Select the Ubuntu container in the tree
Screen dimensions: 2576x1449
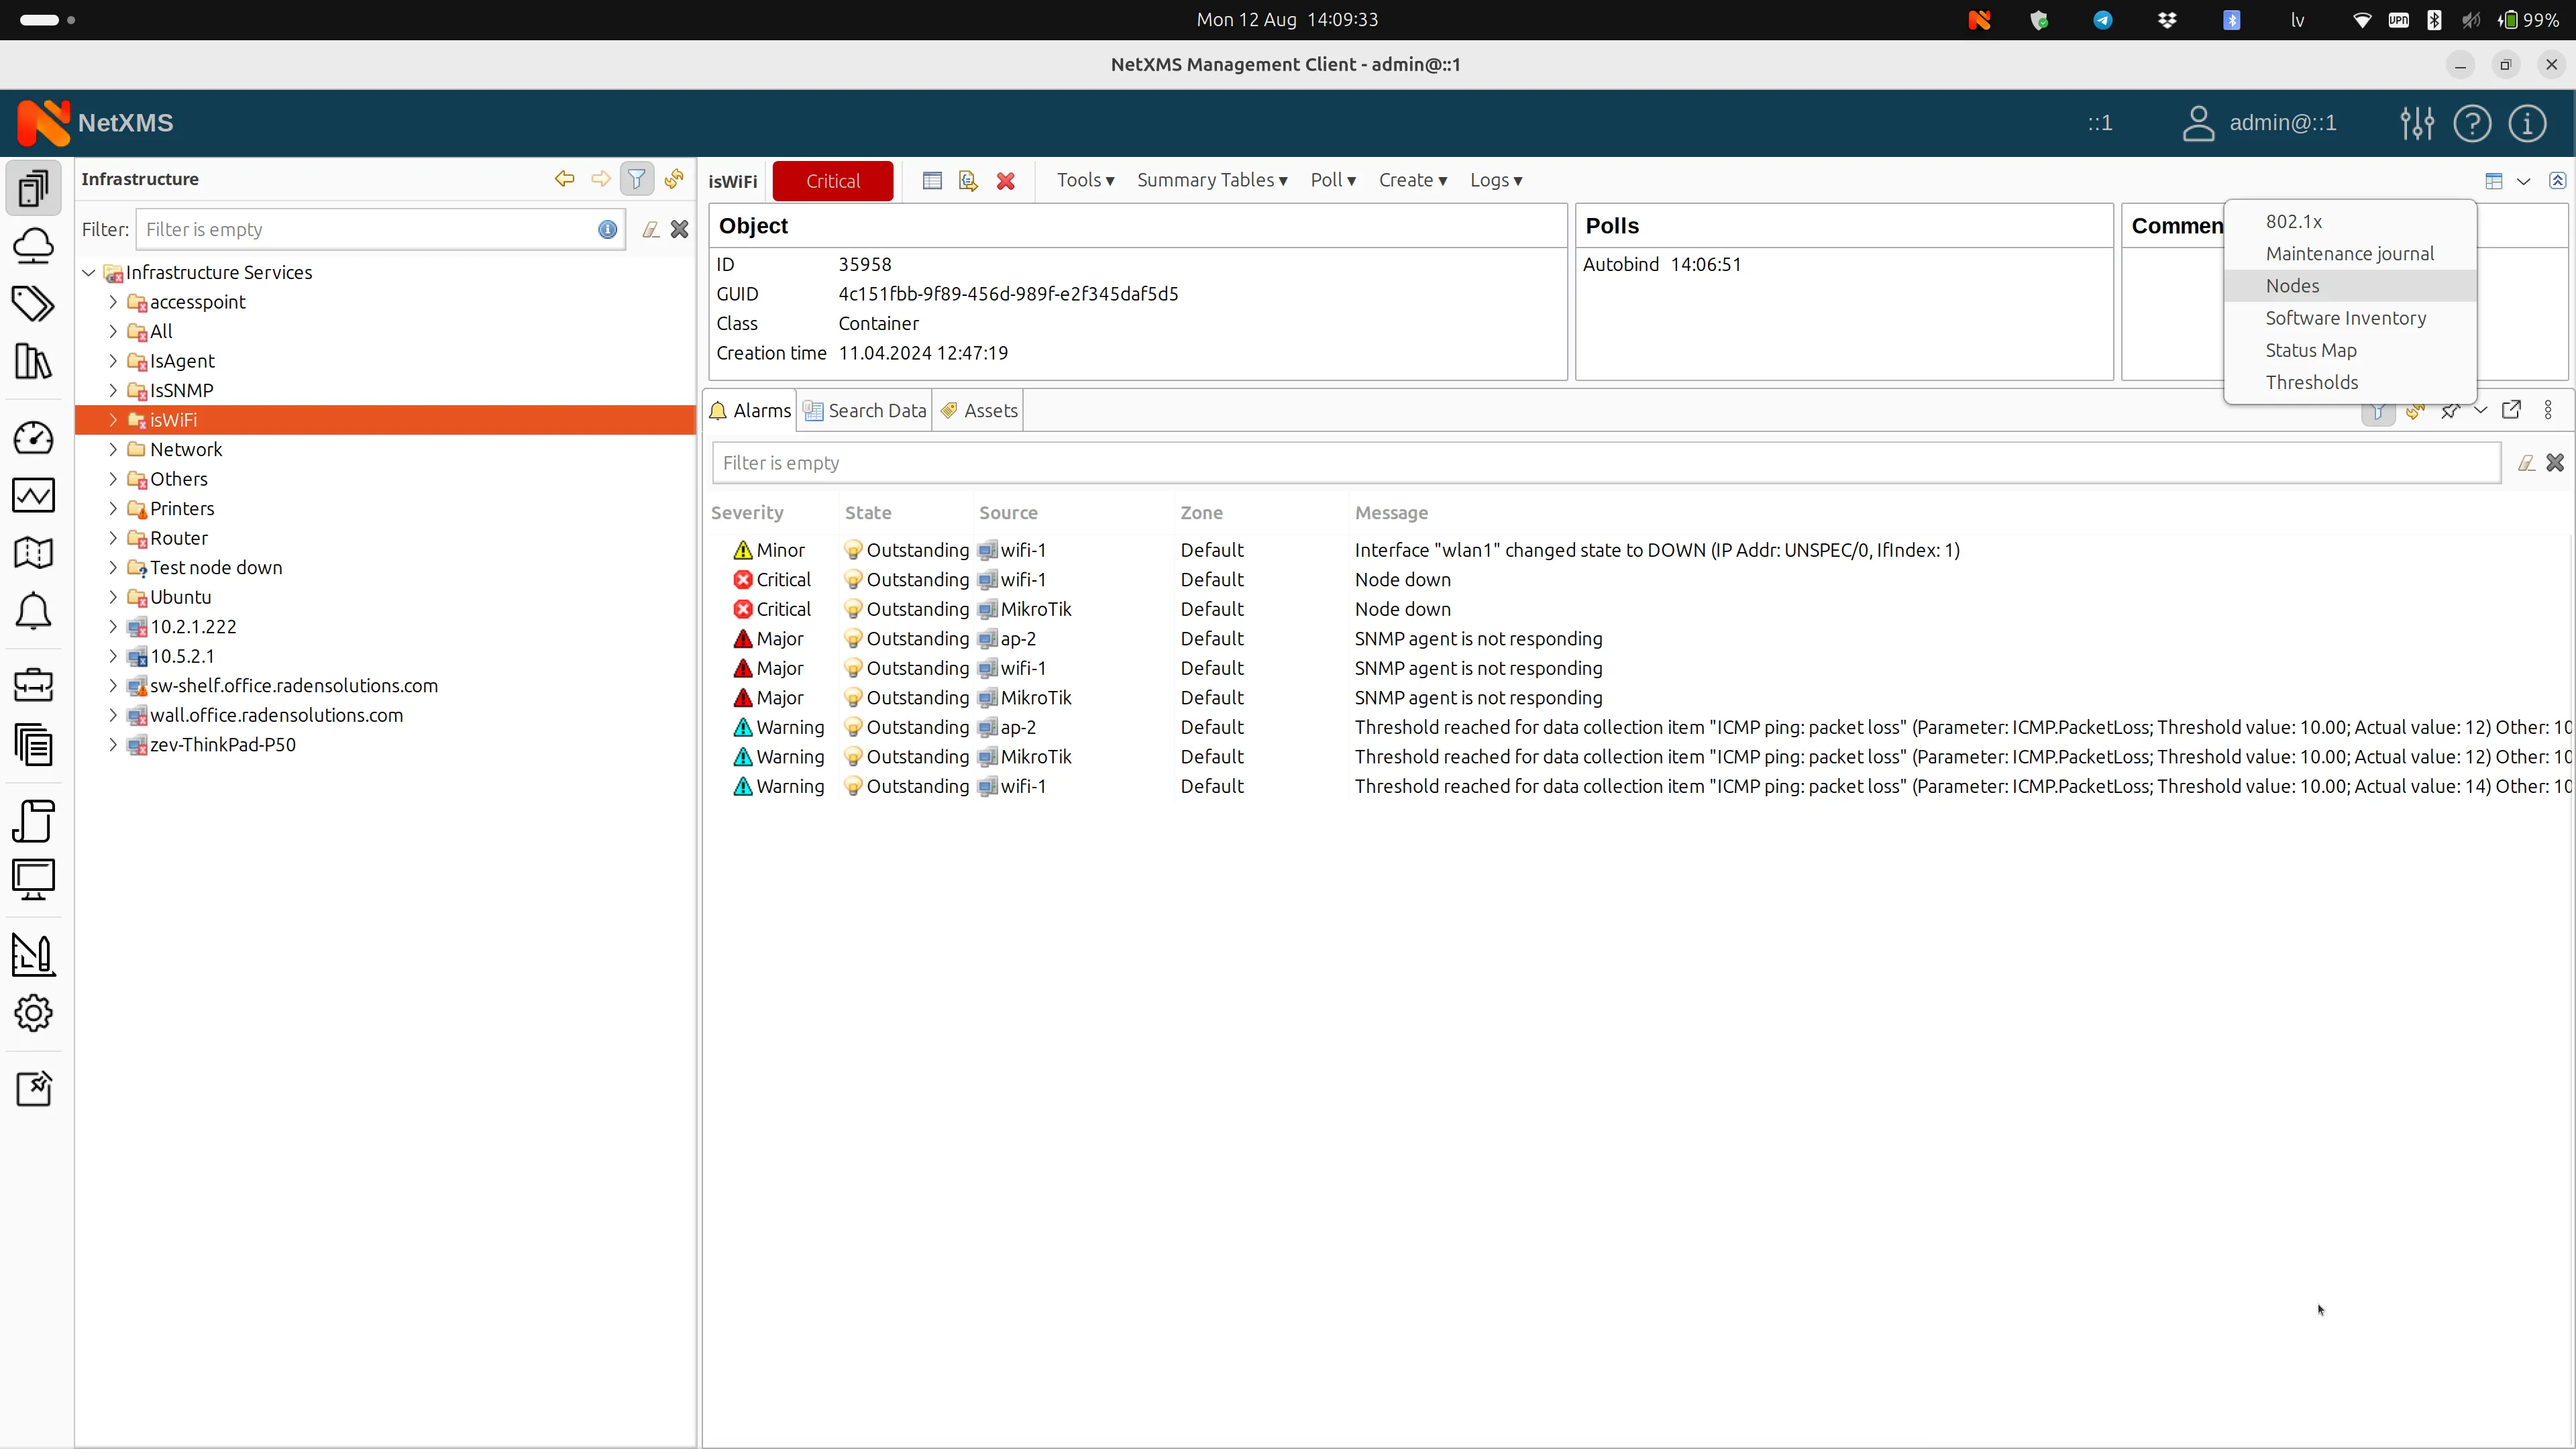[180, 597]
